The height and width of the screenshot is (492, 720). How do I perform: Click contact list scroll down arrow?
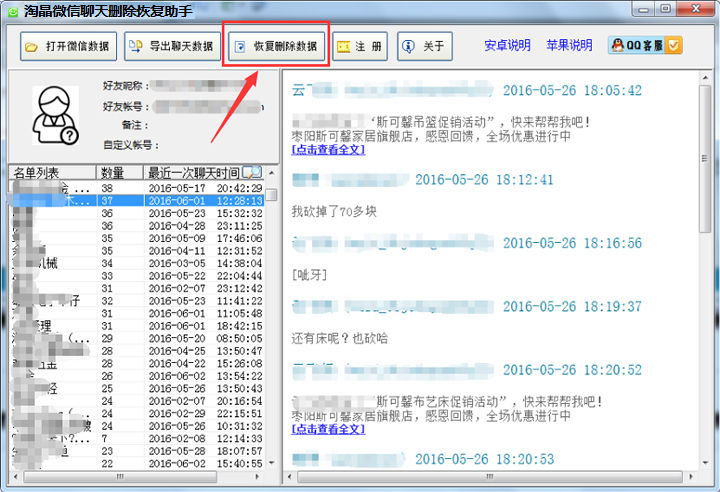pos(271,463)
